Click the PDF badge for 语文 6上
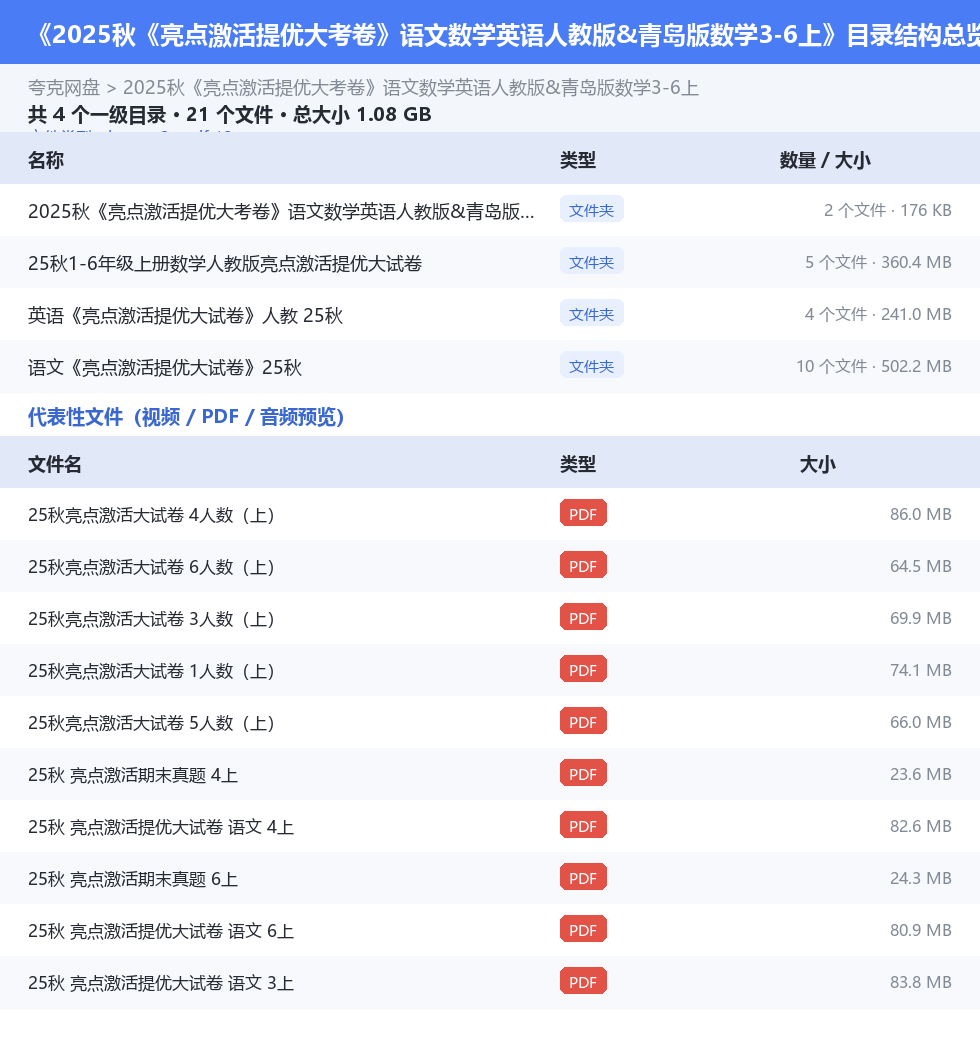This screenshot has height=1040, width=980. point(583,929)
